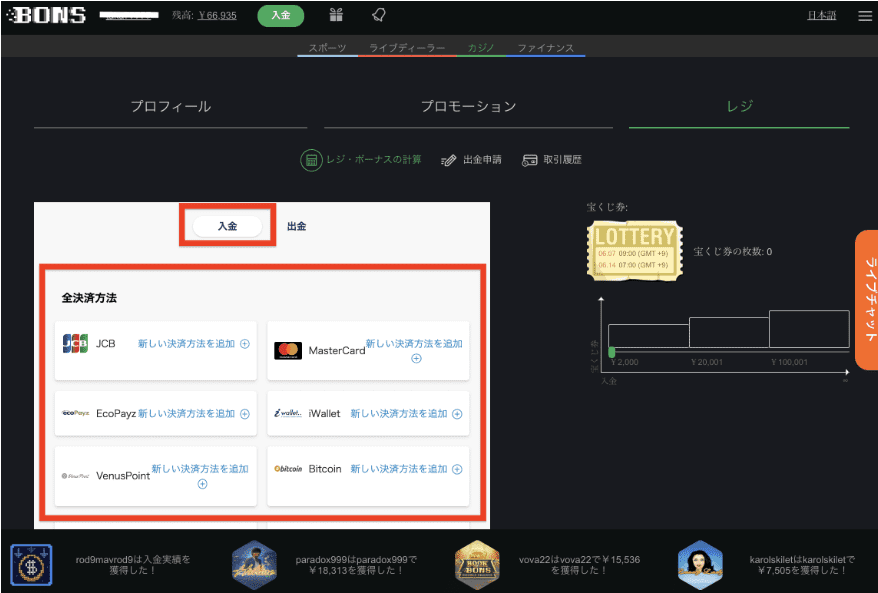The width and height of the screenshot is (878, 593).
Task: Select the 入金 toggle in the cashier panel
Action: (x=227, y=226)
